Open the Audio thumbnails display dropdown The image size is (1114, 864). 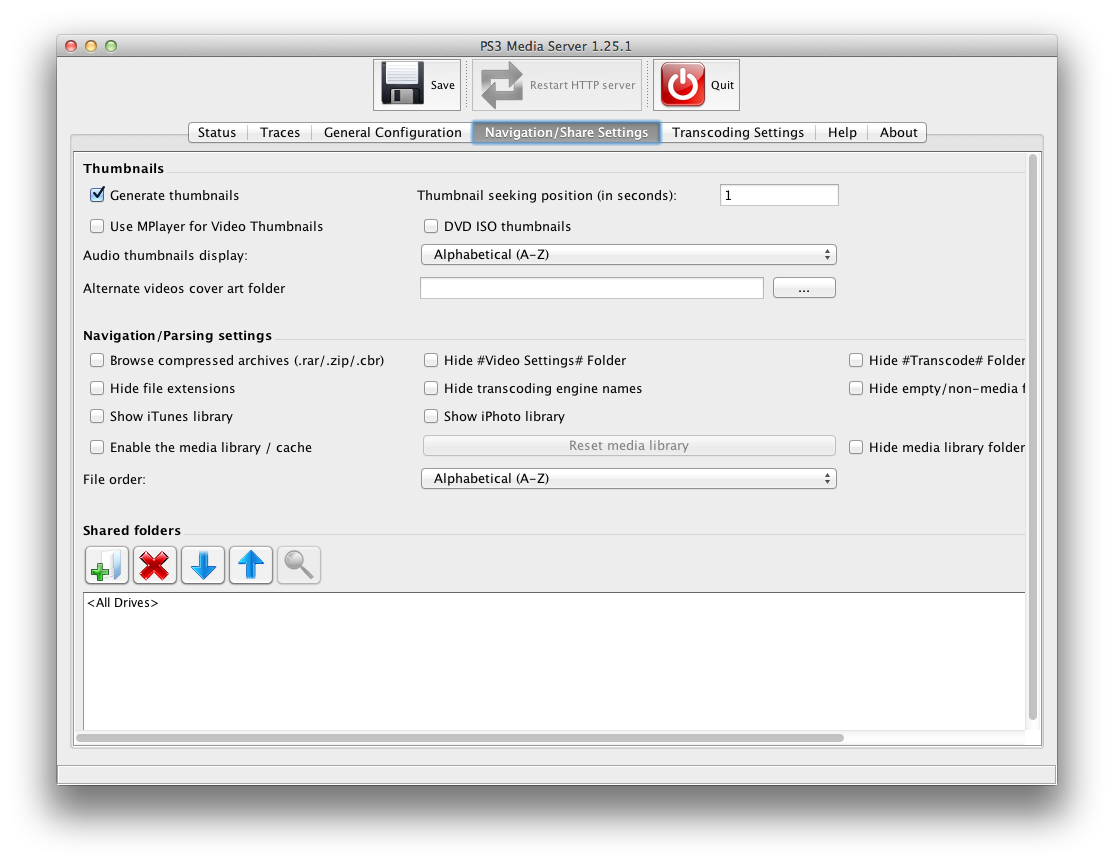(x=629, y=254)
